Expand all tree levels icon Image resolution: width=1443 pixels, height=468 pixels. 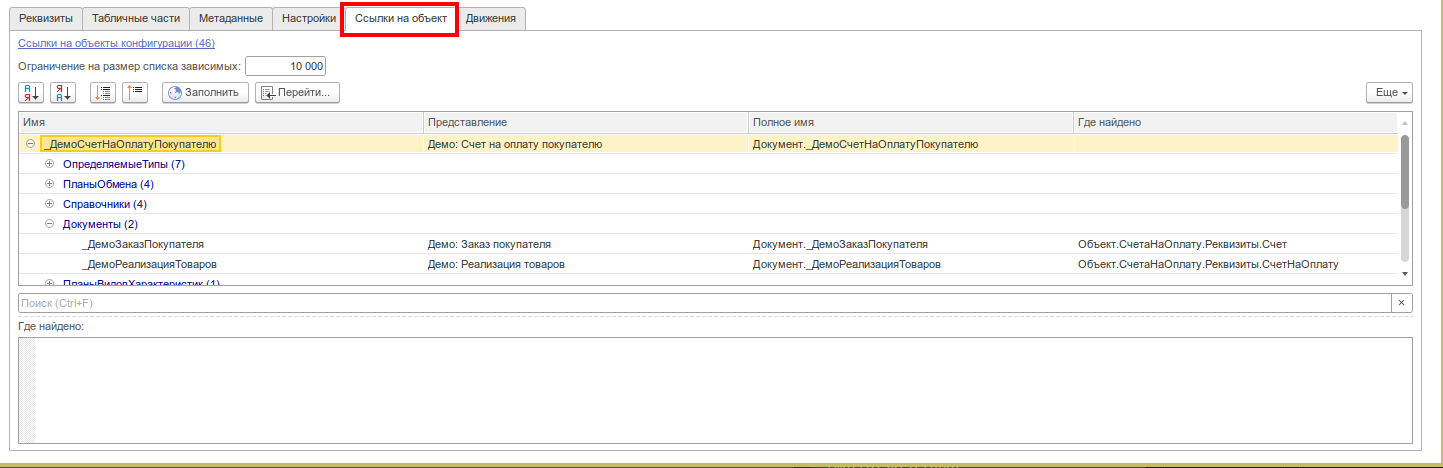pos(103,93)
